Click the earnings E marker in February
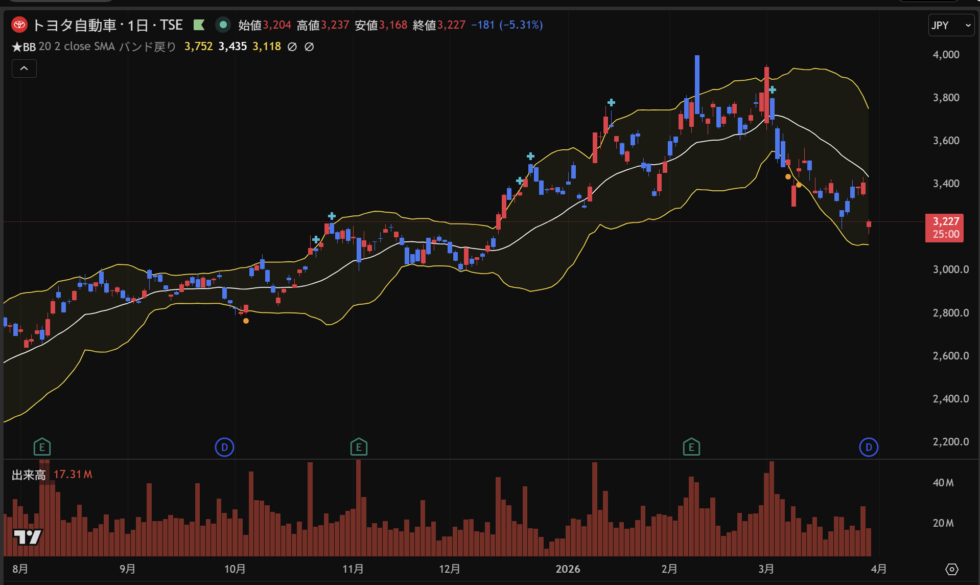980x585 pixels. coord(691,446)
